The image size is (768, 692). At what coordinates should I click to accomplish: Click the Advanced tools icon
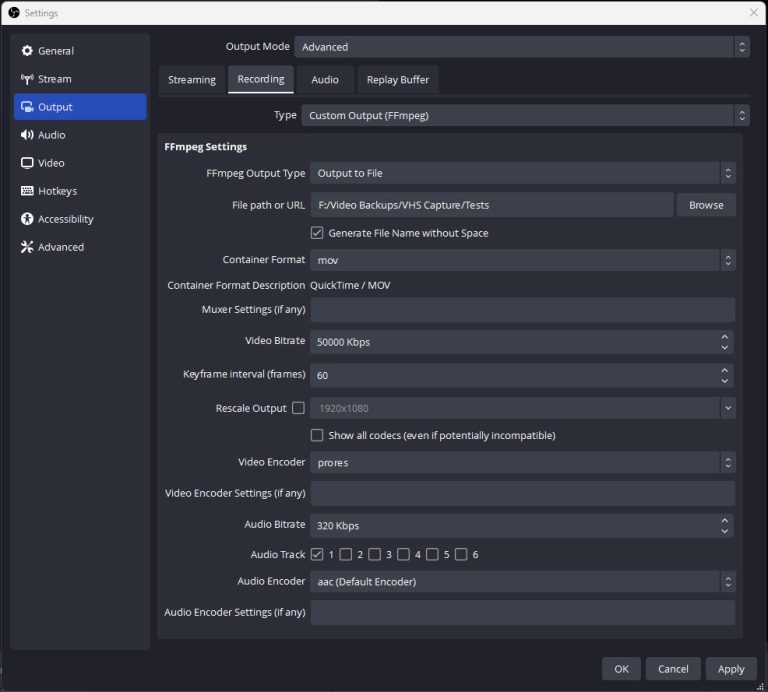click(27, 247)
